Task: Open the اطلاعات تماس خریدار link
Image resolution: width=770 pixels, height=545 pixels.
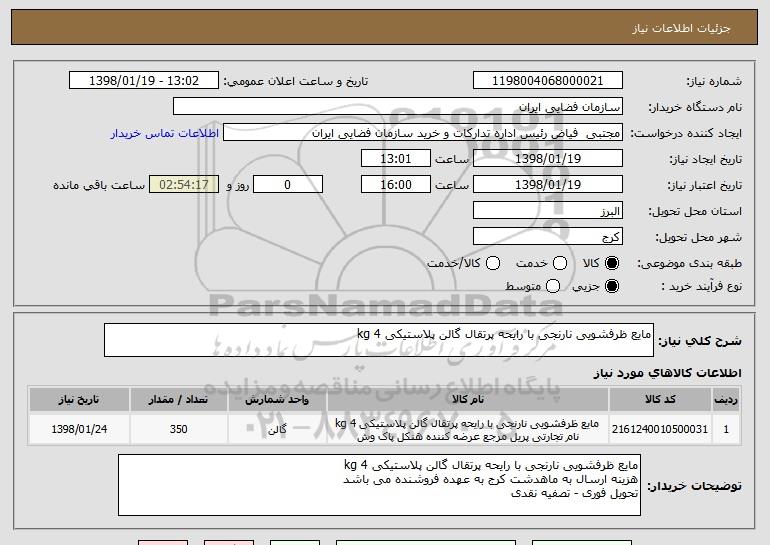Action: pos(165,134)
